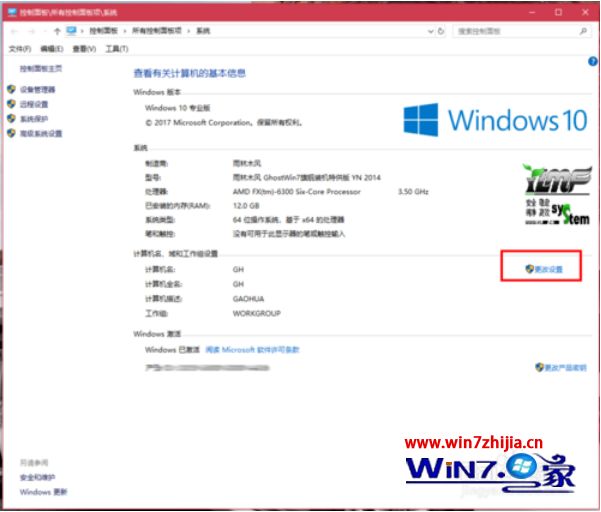The image size is (601, 512).
Task: Read 阅读 Microsoft 软件许可条款 link
Action: pos(252,350)
